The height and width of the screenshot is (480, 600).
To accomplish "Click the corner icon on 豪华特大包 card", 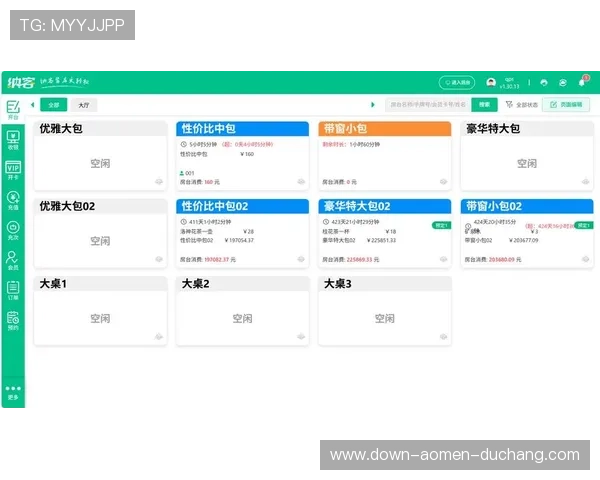I will pyautogui.click(x=585, y=181).
